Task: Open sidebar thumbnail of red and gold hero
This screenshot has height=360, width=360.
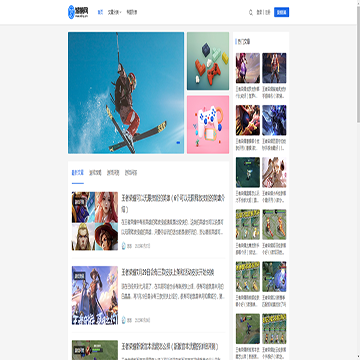Action: [x=248, y=120]
